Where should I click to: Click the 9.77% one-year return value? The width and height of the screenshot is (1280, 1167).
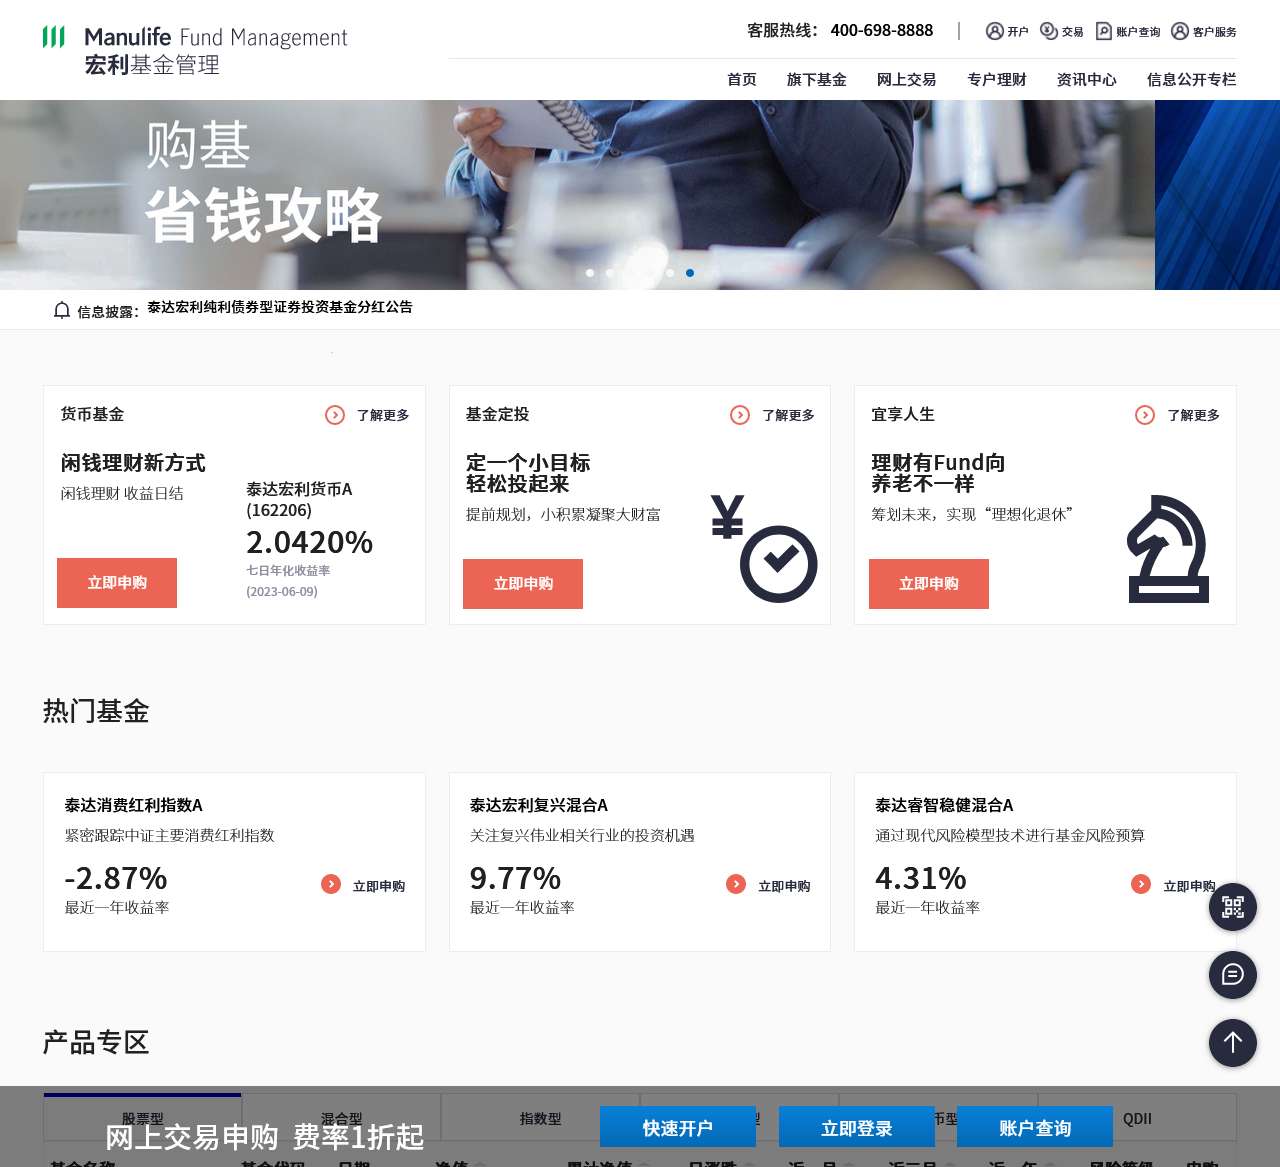pyautogui.click(x=516, y=878)
